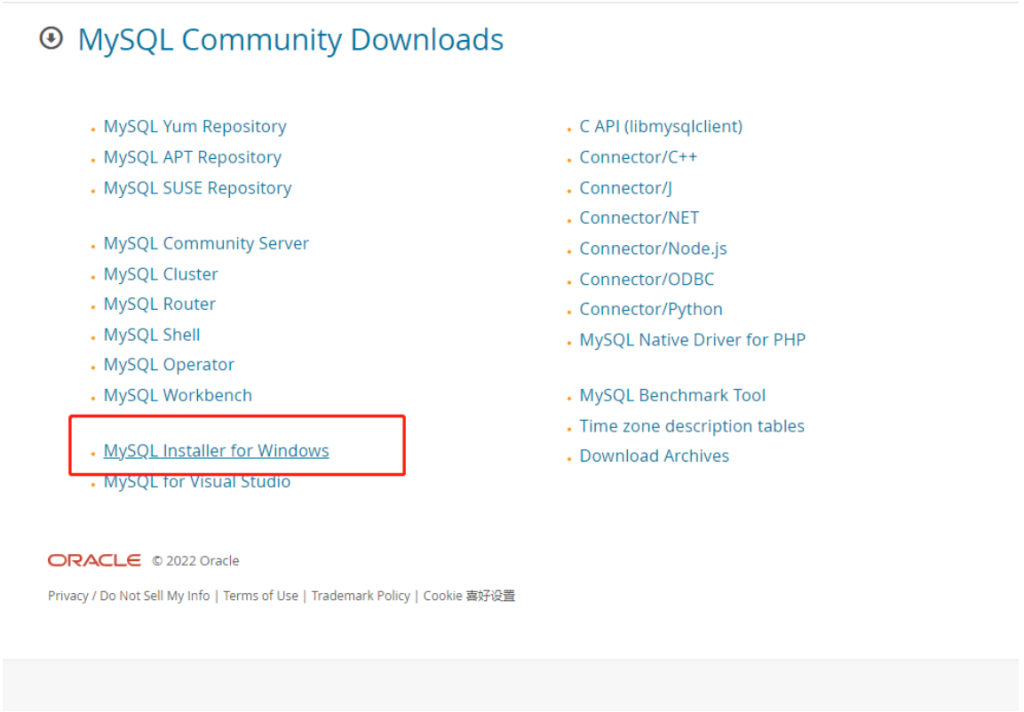View the Terms of Use
This screenshot has width=1024, height=712.
coord(261,596)
